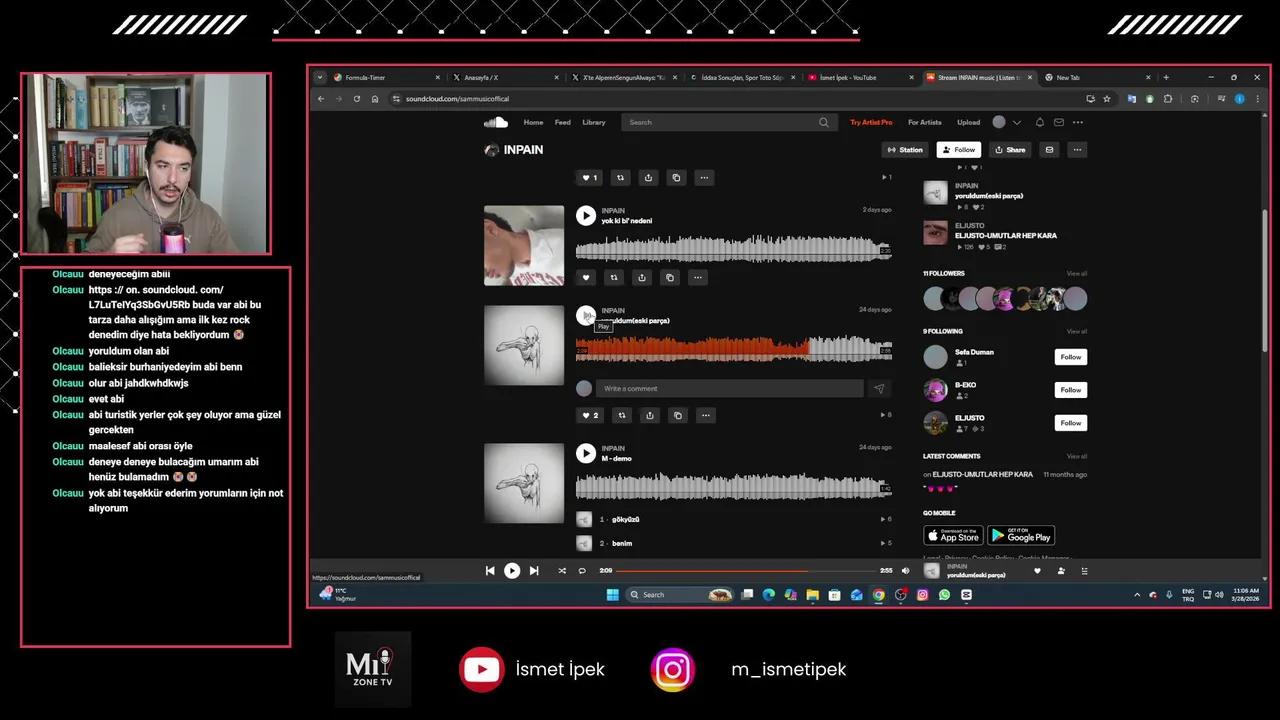The height and width of the screenshot is (720, 1280).
Task: Open the For Artists link
Action: pyautogui.click(x=925, y=122)
